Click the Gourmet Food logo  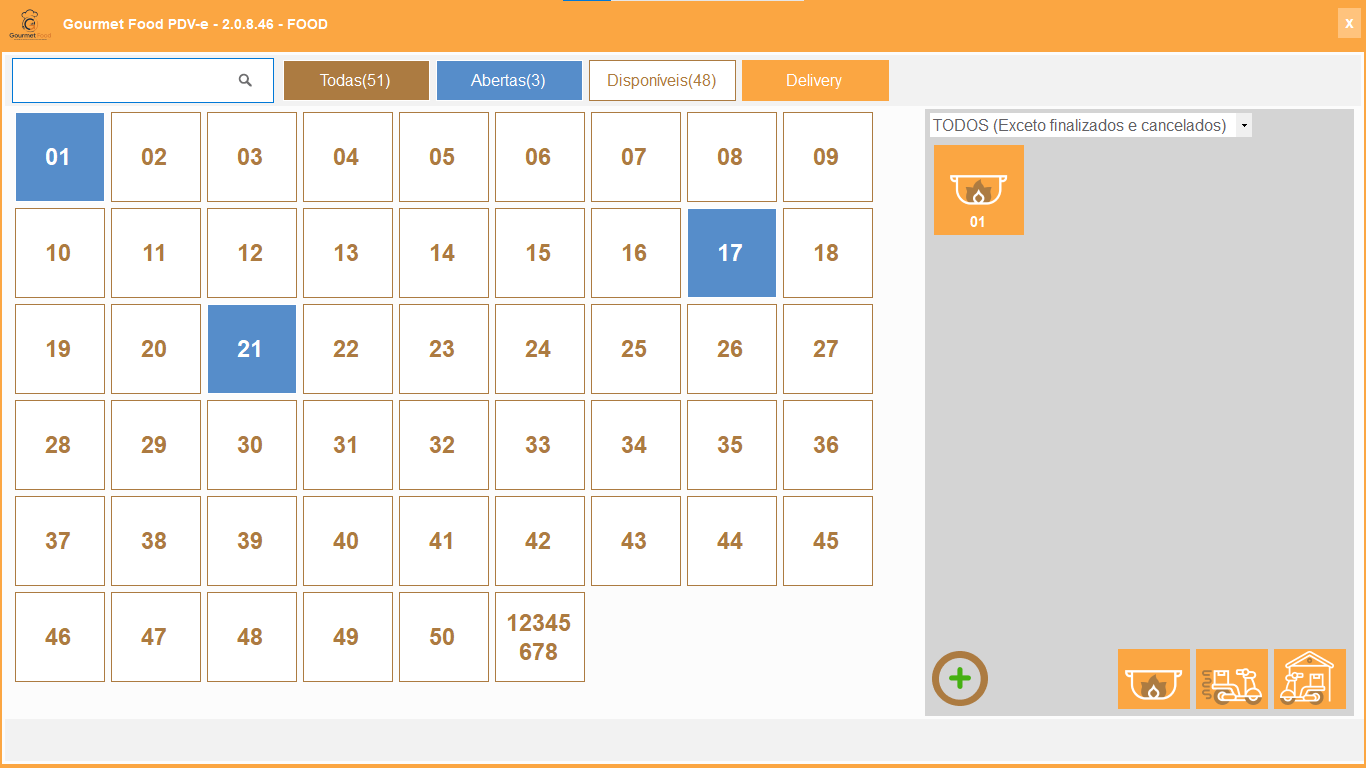tap(29, 24)
